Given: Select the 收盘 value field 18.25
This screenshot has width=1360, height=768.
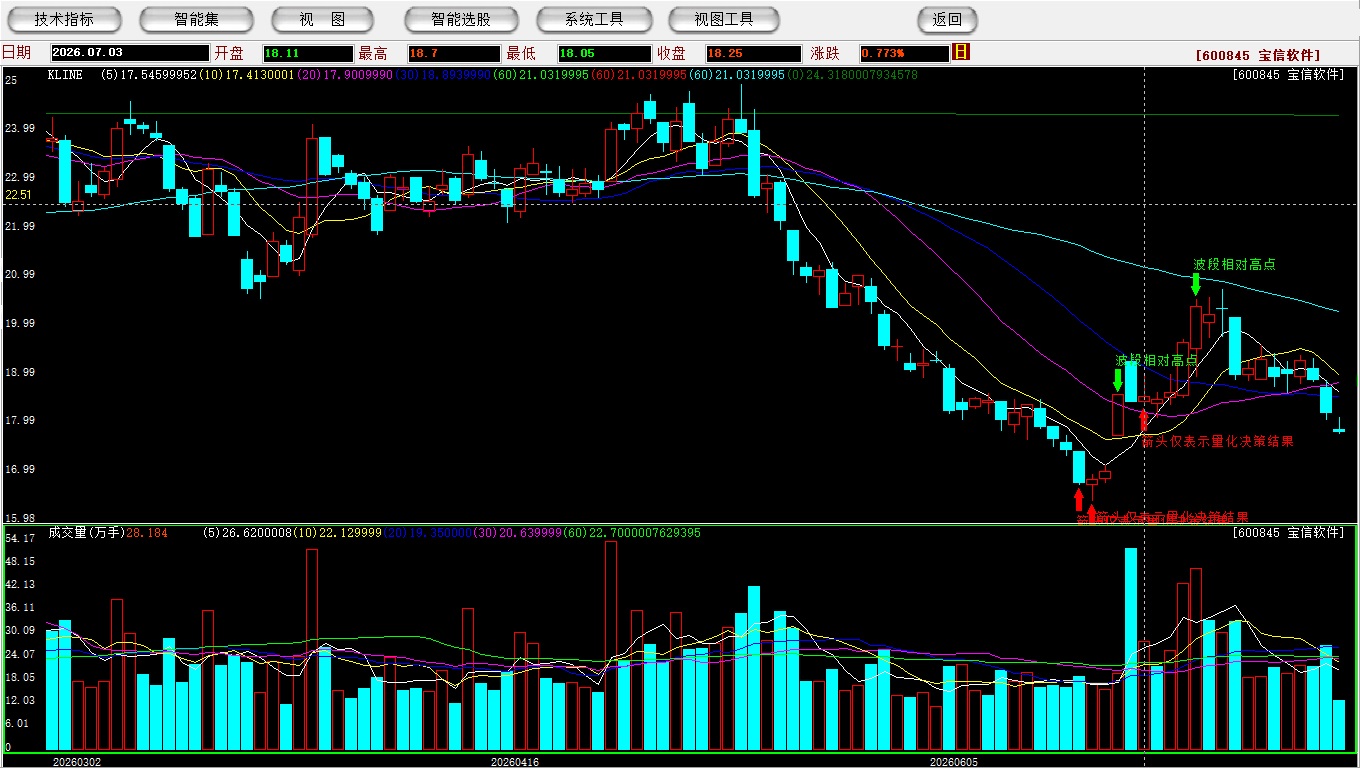Looking at the screenshot, I should tap(753, 54).
